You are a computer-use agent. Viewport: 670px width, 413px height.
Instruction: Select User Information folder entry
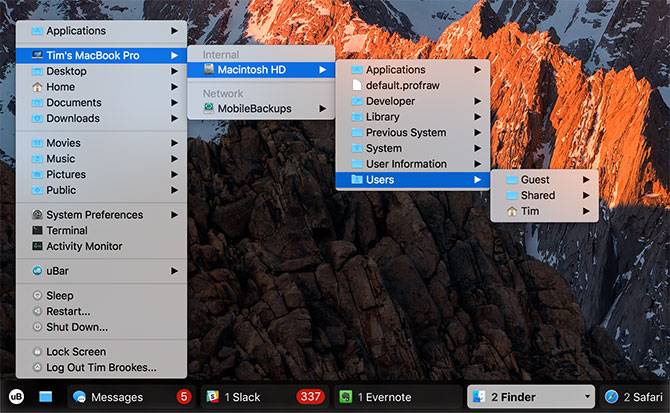tap(413, 164)
